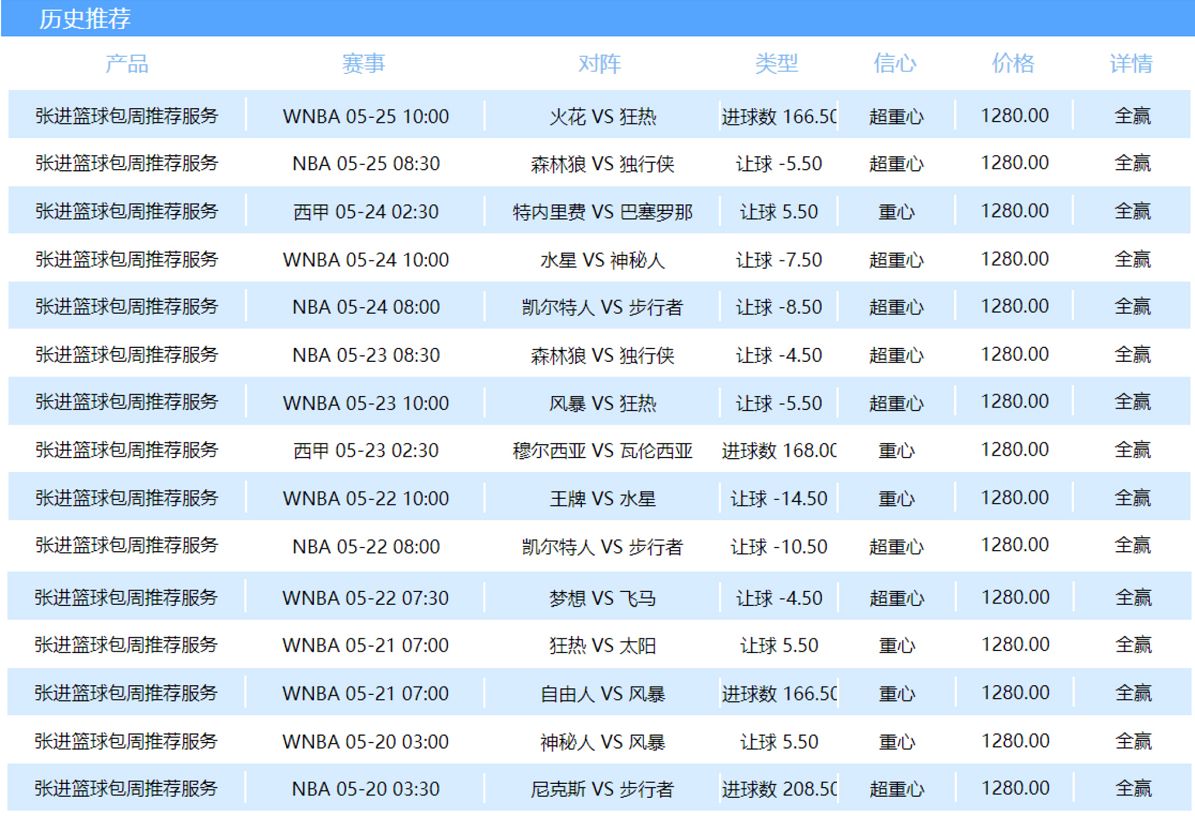Select the 特内里费 VS 巴塞罗那 matchup
The image size is (1195, 816).
tap(603, 212)
